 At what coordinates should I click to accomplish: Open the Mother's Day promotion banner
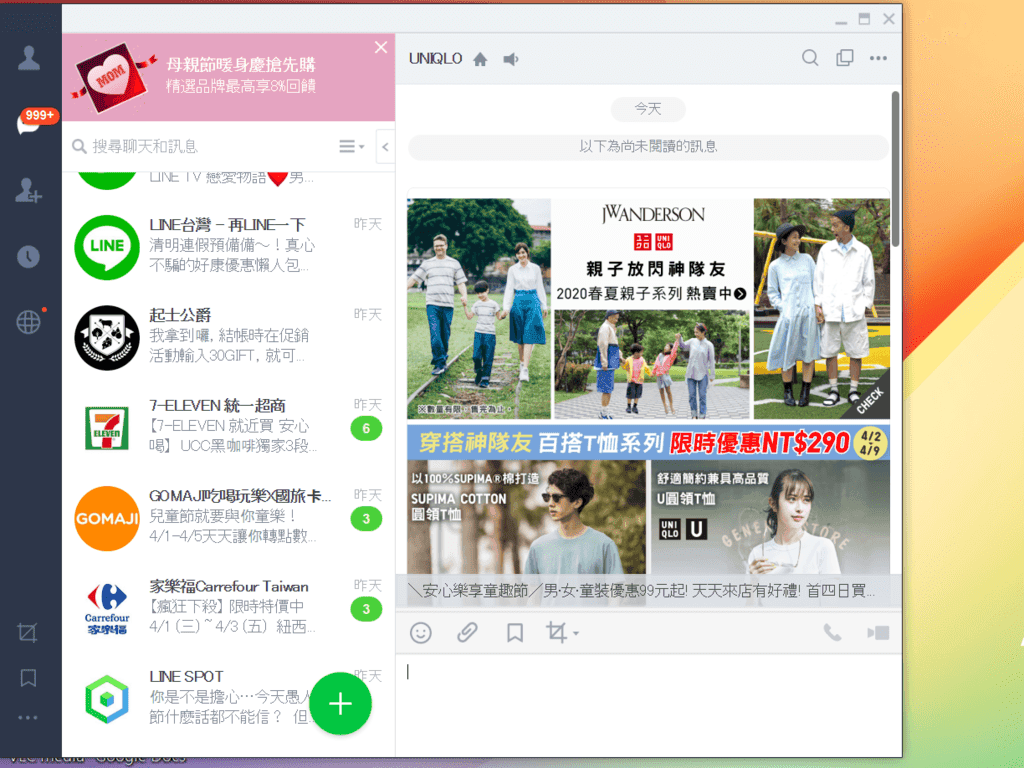pyautogui.click(x=228, y=77)
